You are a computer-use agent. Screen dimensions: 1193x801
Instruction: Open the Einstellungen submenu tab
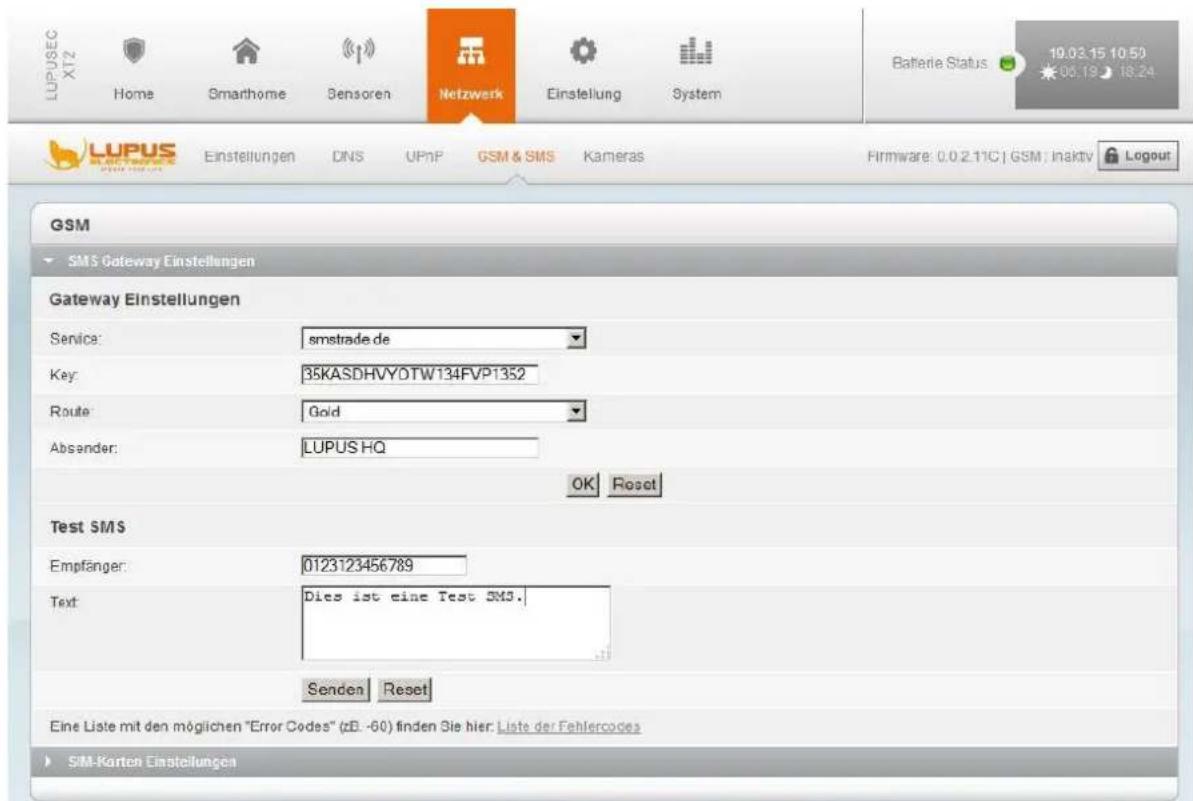pos(250,156)
